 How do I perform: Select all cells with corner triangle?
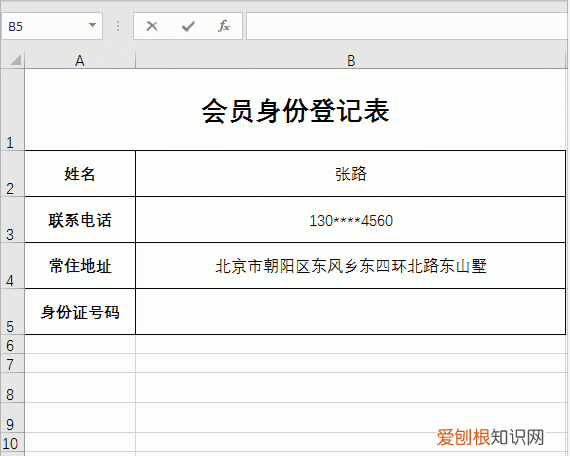point(15,60)
